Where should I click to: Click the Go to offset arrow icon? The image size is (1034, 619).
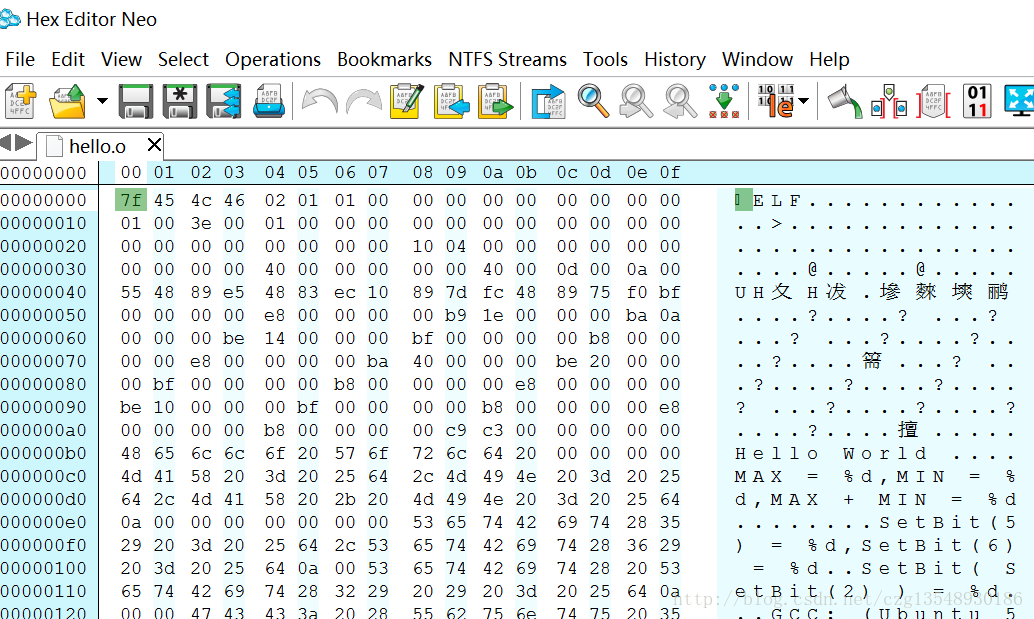pyautogui.click(x=549, y=102)
